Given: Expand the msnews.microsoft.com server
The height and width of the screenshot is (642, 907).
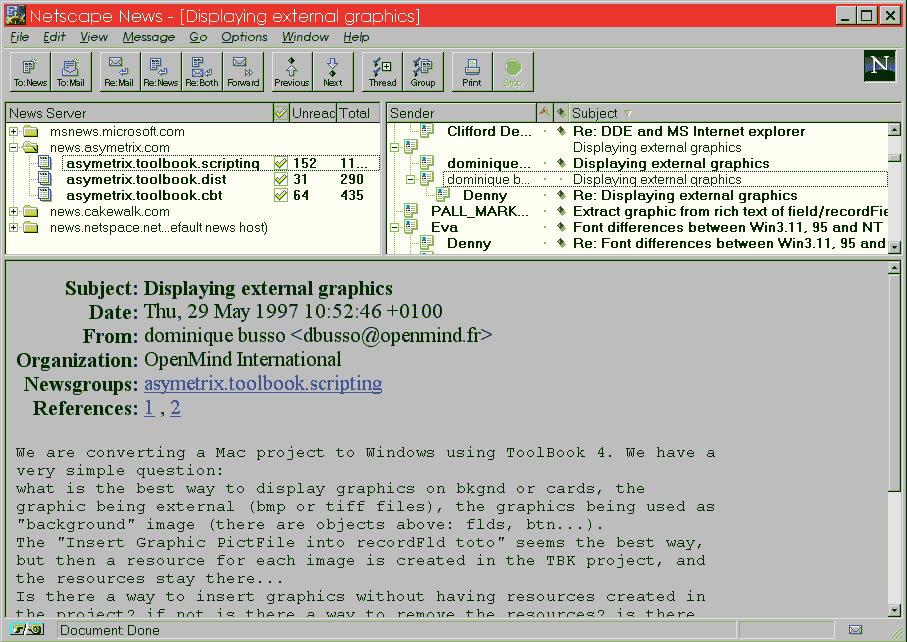Looking at the screenshot, I should 14,132.
